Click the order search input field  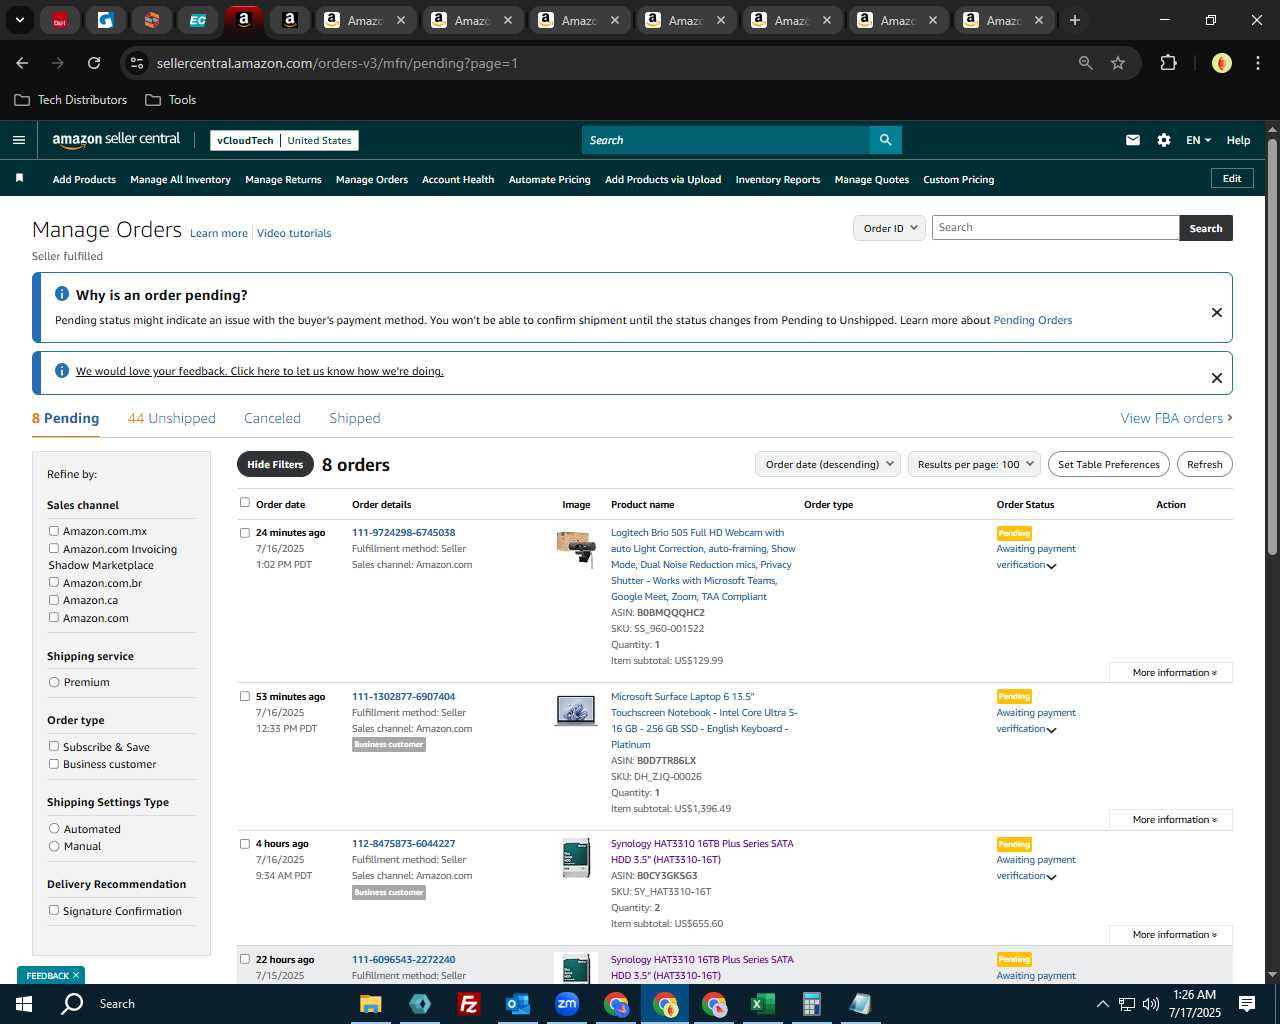click(x=1055, y=228)
